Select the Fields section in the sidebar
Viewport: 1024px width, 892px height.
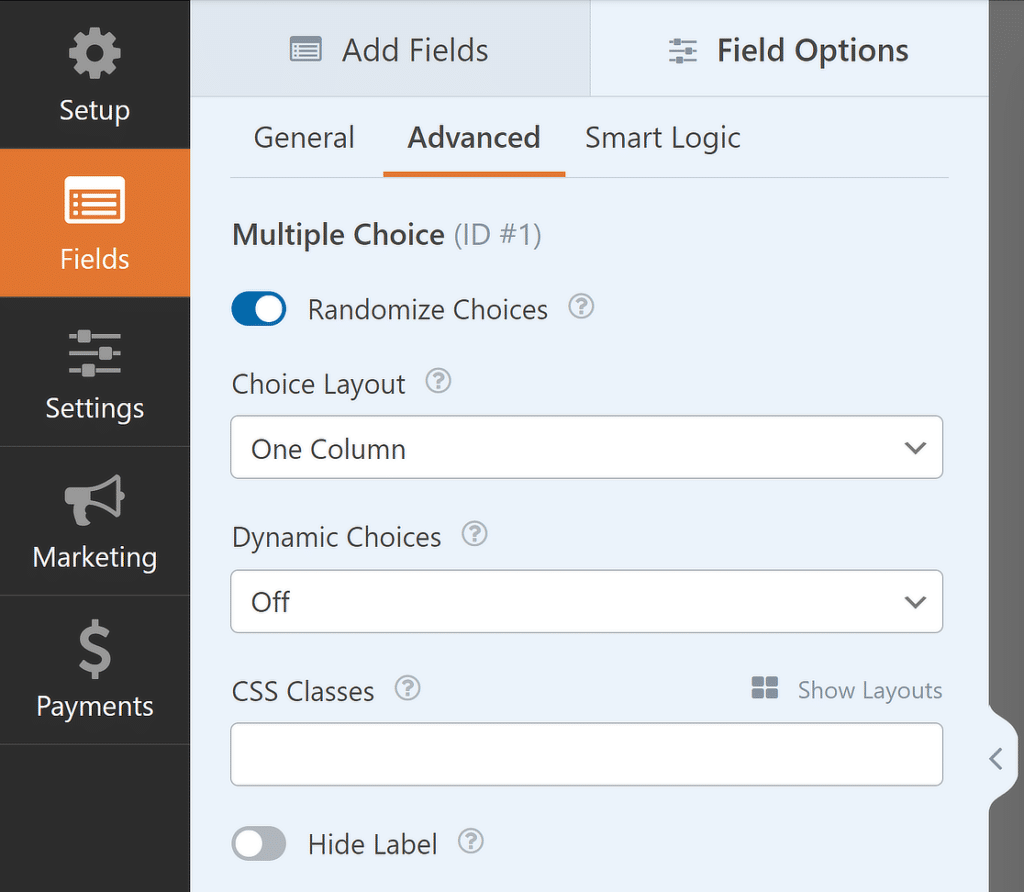(95, 223)
